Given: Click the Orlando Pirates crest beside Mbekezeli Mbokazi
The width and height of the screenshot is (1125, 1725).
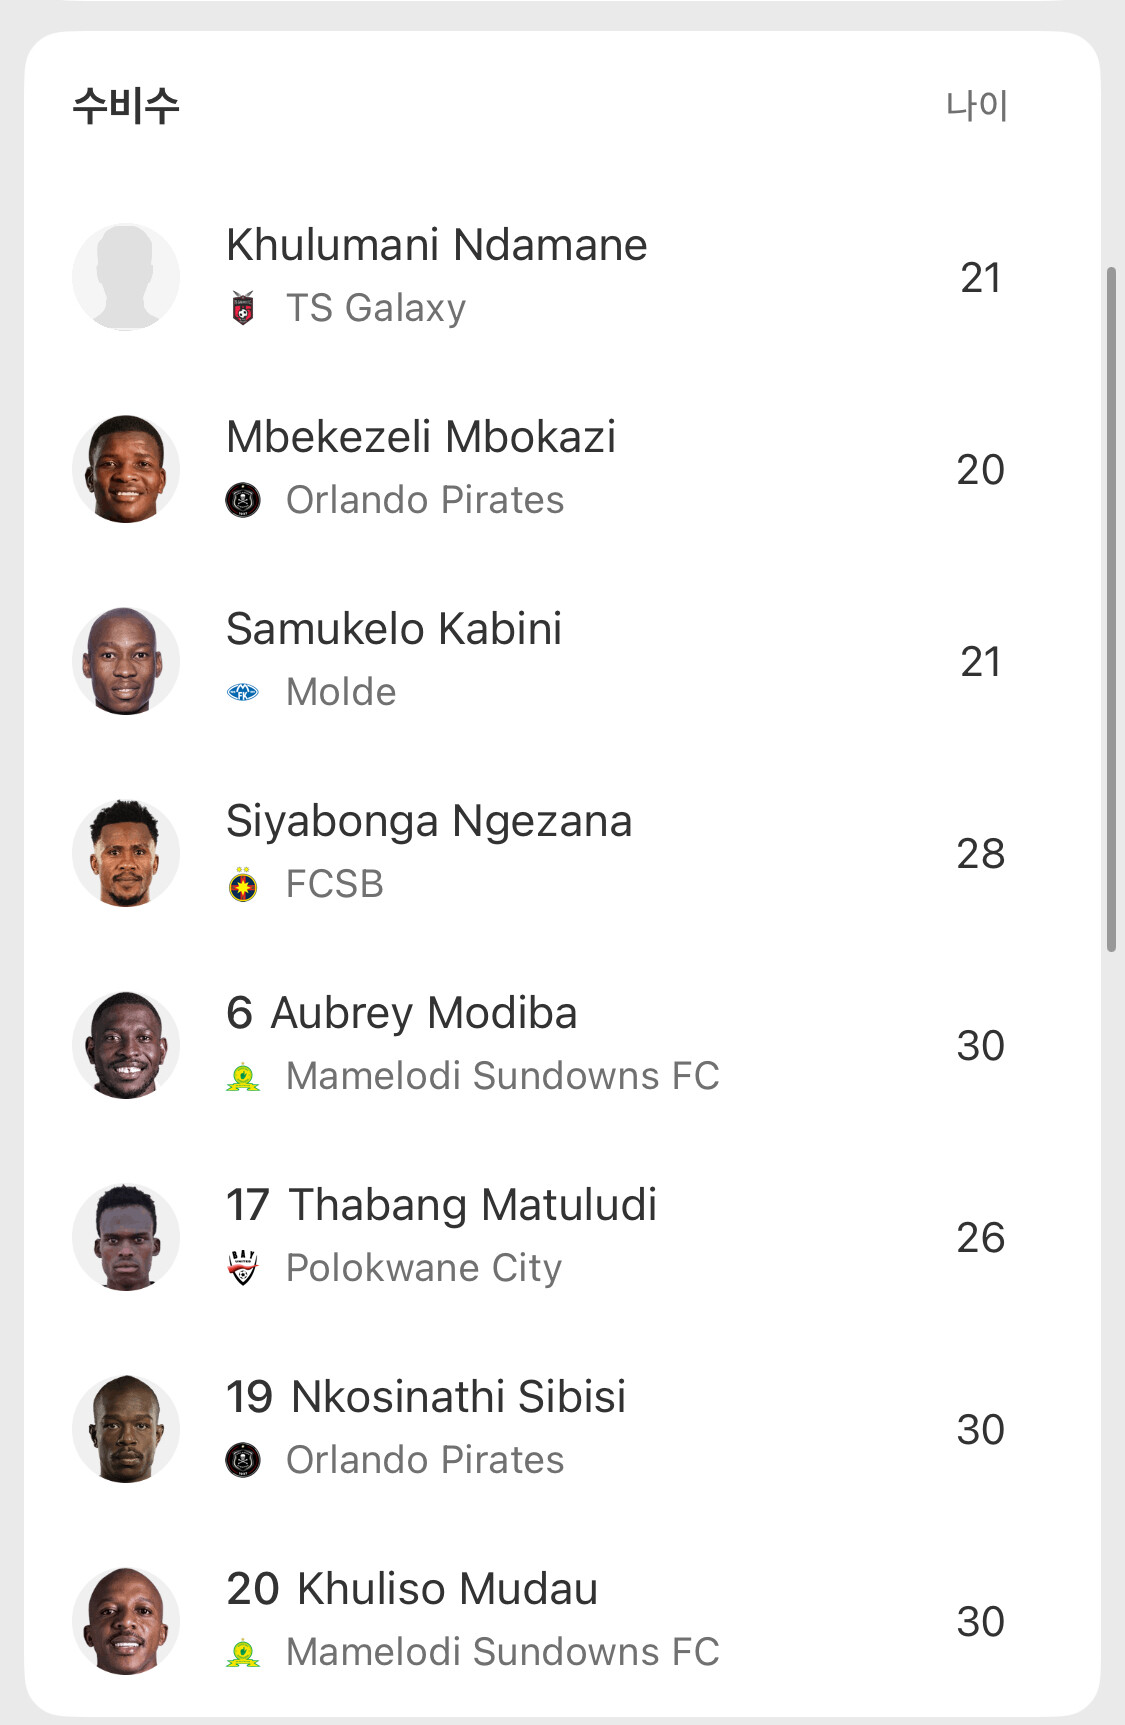Looking at the screenshot, I should [x=243, y=500].
